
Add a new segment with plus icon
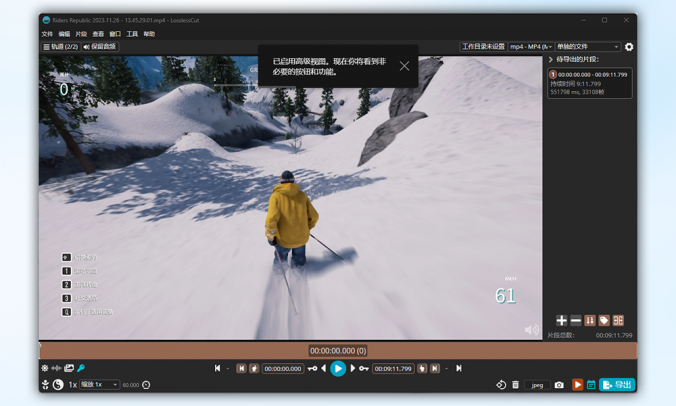pos(561,321)
